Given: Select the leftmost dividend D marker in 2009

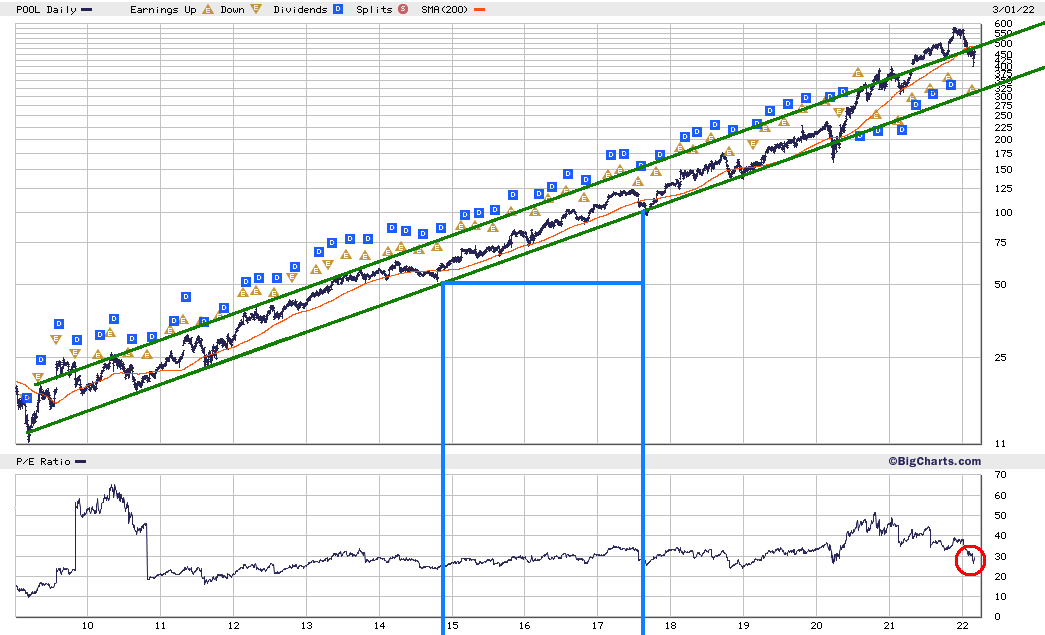Looking at the screenshot, I should point(27,398).
